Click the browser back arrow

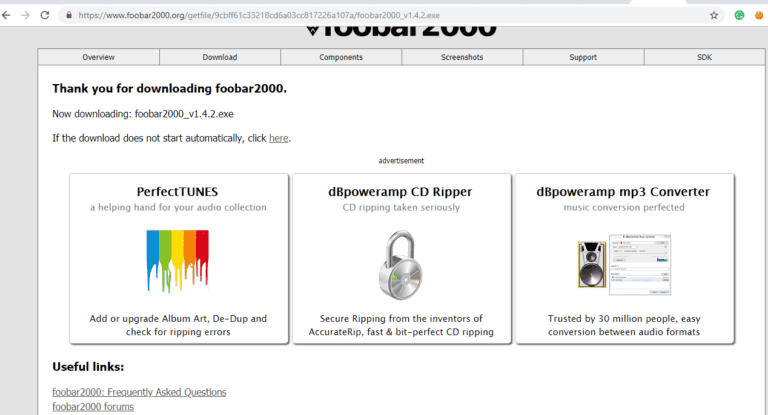[x=6, y=15]
